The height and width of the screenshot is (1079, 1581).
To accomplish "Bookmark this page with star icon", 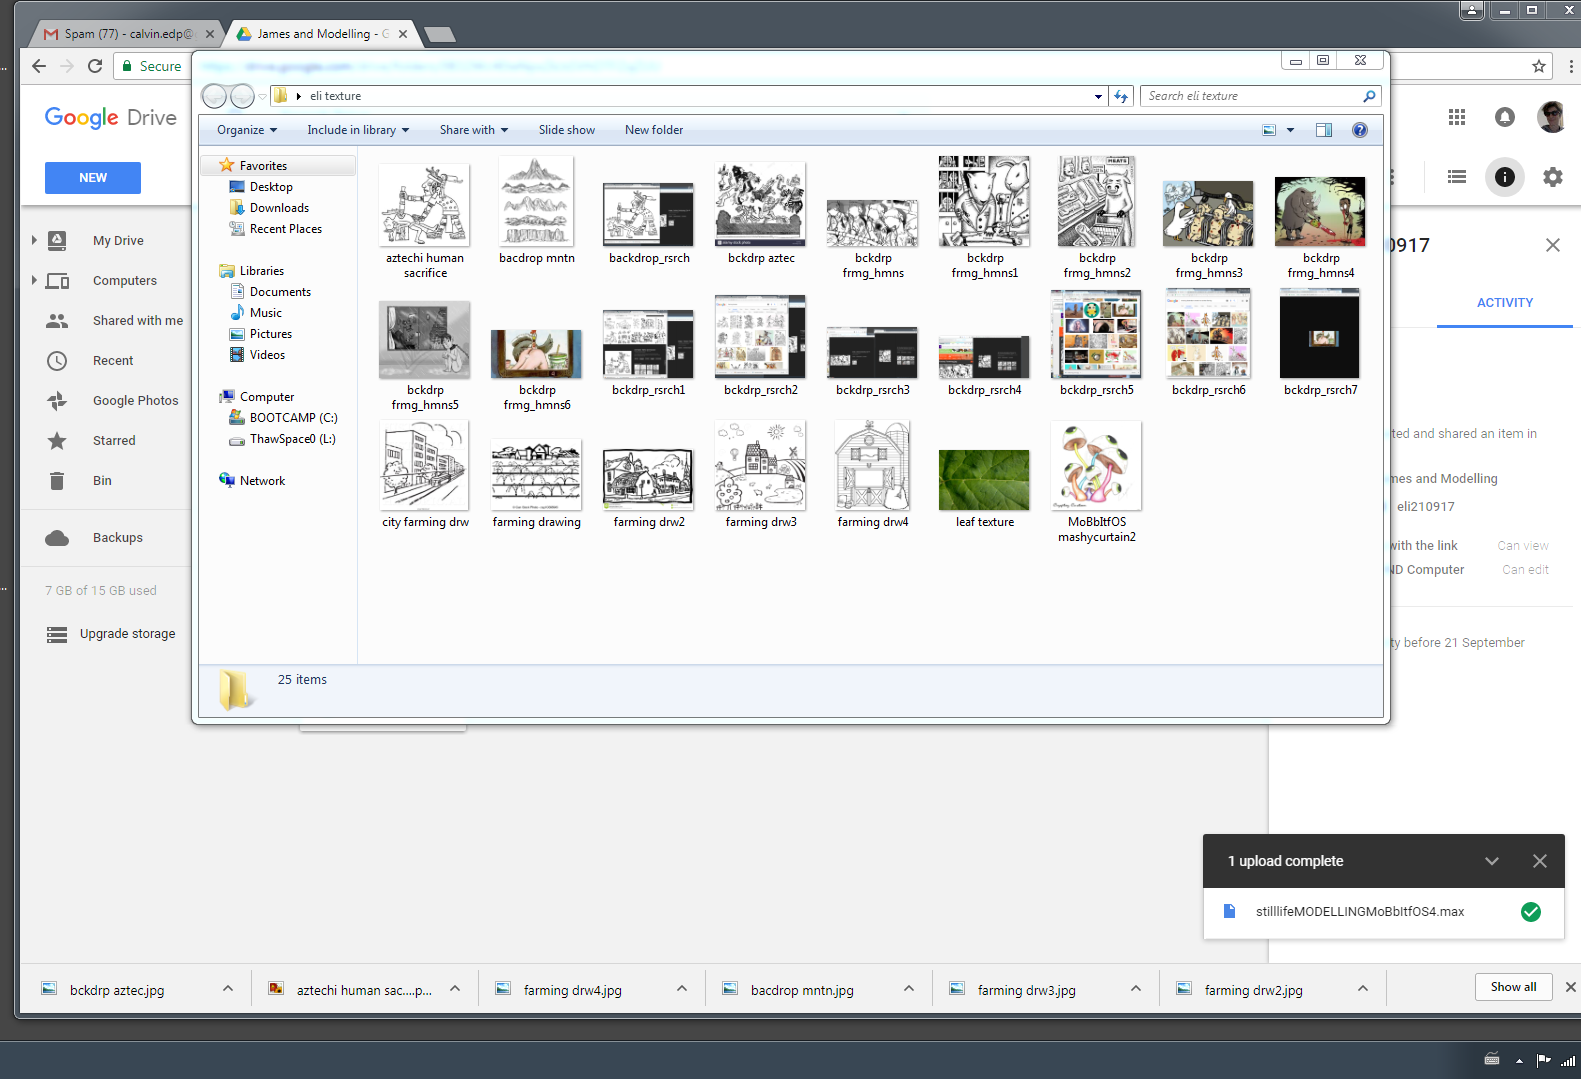I will click(1538, 66).
